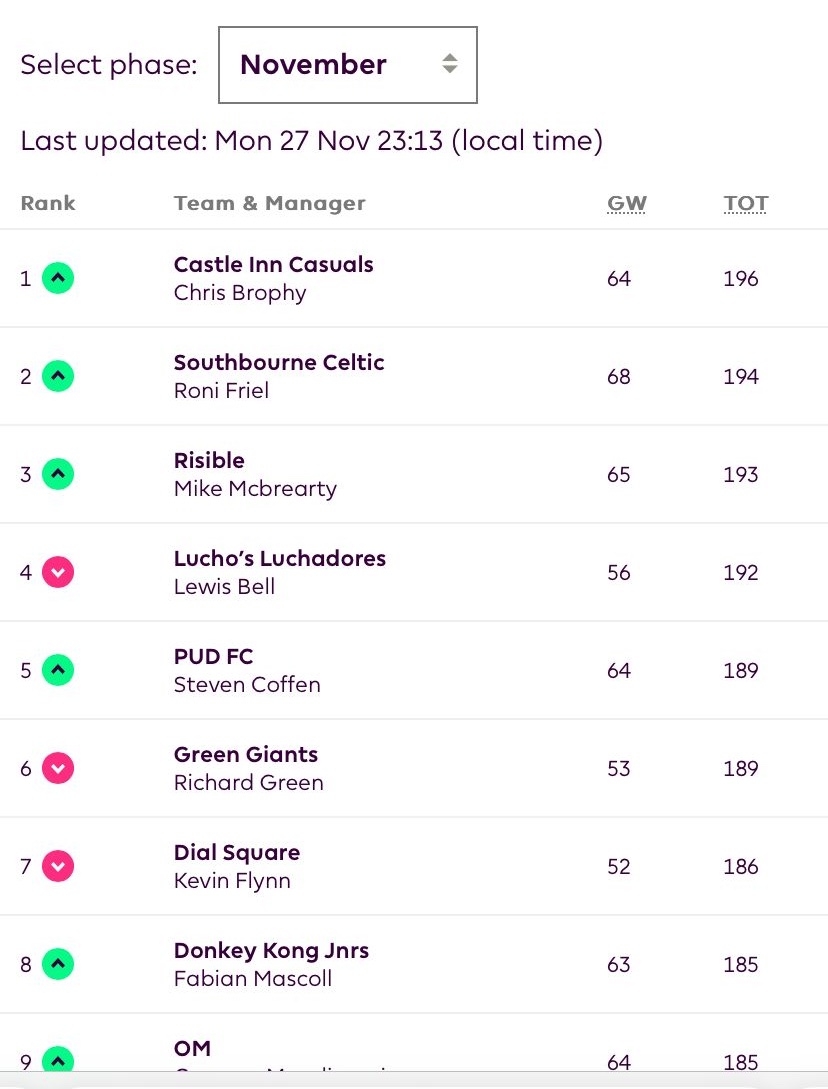The image size is (828, 1089).
Task: Click green up arrow next to Risible
Action: [x=59, y=475]
